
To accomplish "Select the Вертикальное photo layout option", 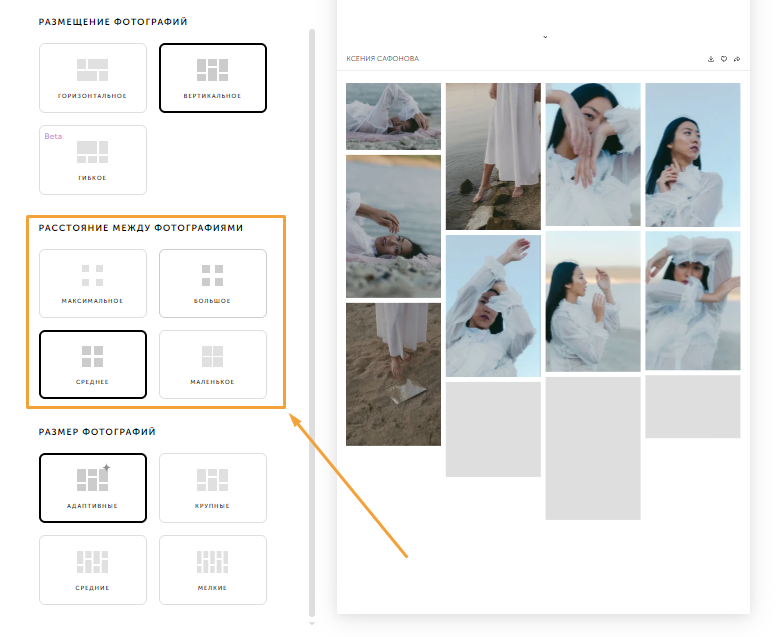I will pos(213,78).
